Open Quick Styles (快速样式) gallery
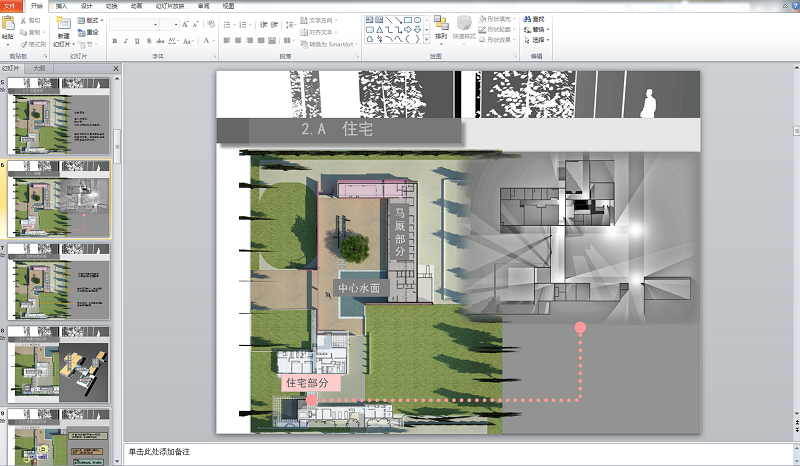This screenshot has width=800, height=466. pyautogui.click(x=464, y=24)
